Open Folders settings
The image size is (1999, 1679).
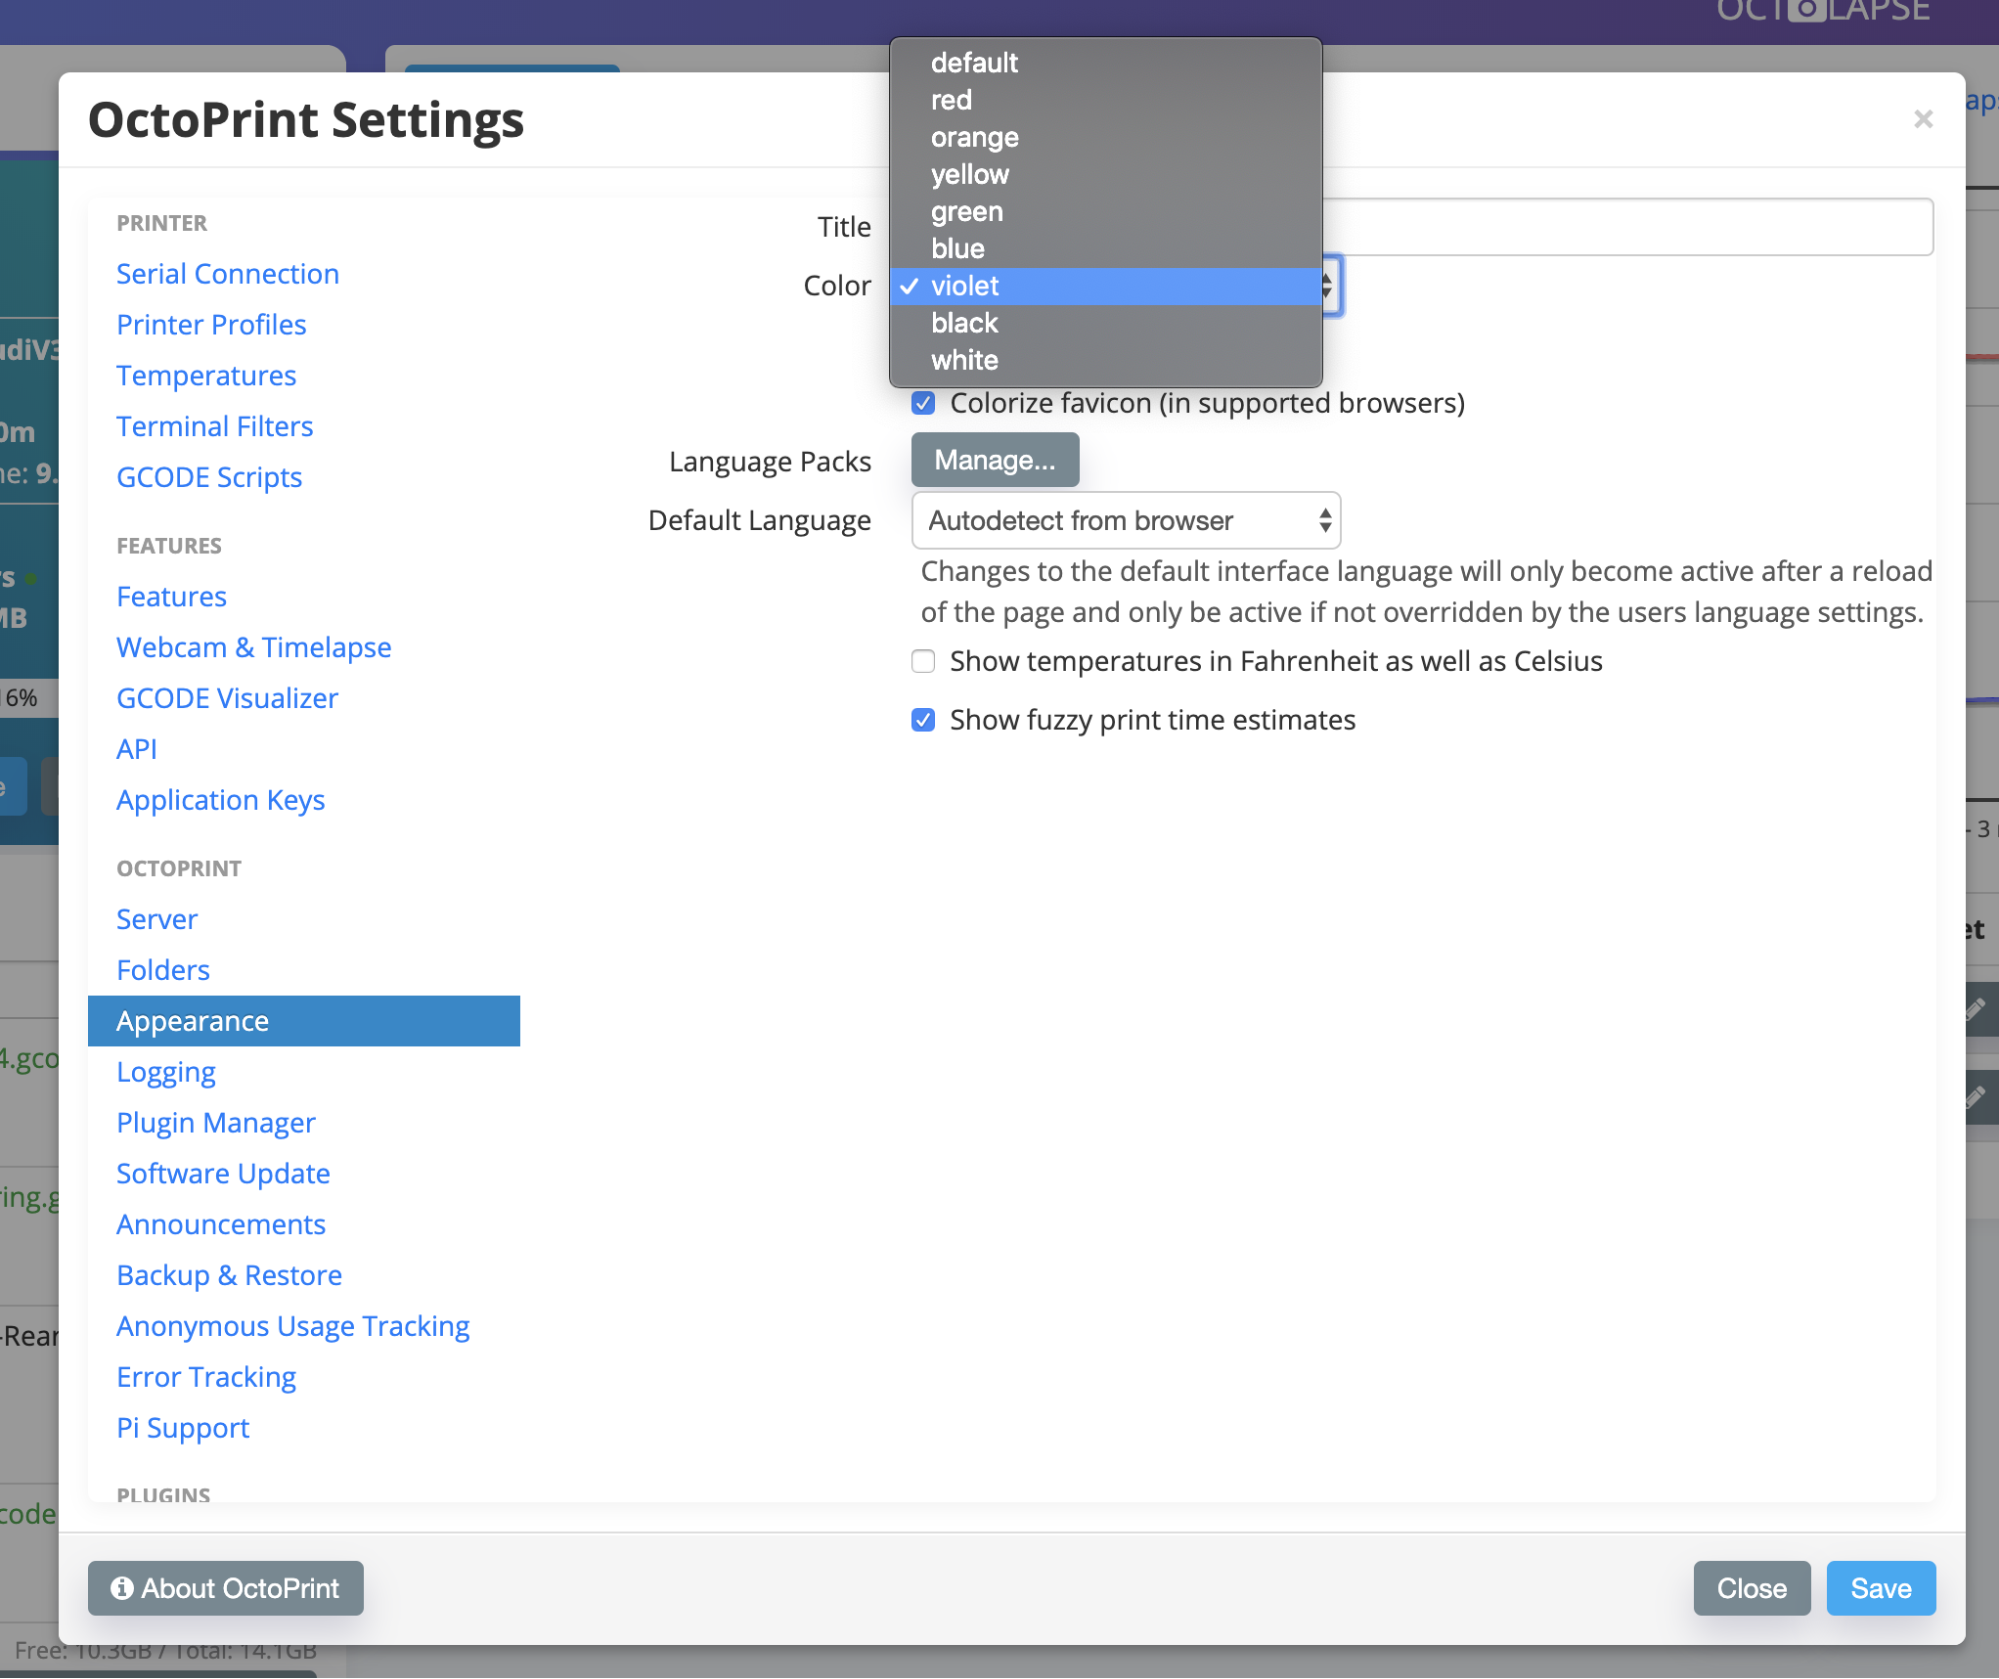coord(162,971)
